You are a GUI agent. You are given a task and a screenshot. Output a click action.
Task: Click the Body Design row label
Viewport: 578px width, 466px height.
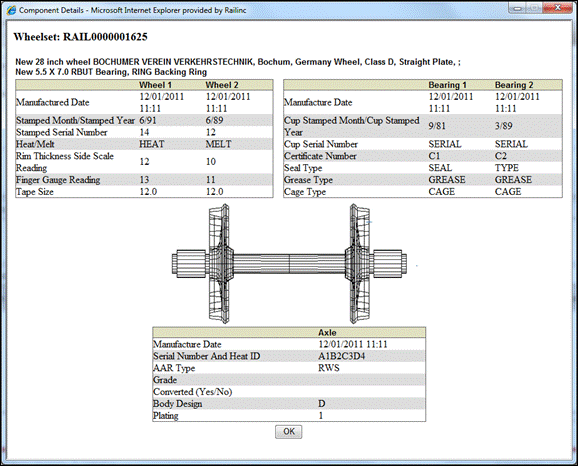(178, 404)
